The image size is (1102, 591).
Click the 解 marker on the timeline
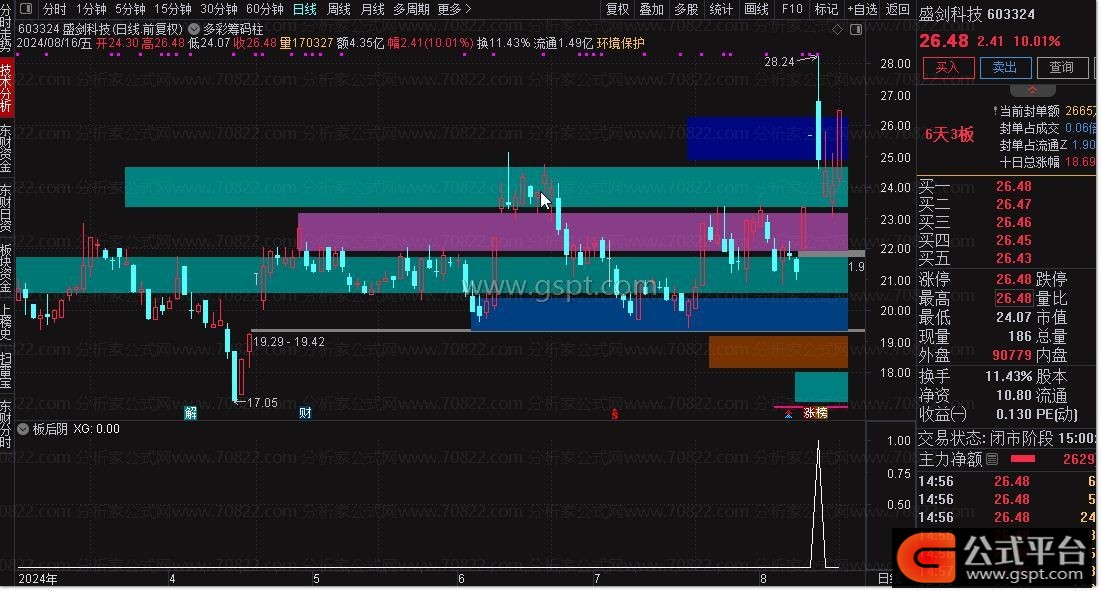coord(190,413)
